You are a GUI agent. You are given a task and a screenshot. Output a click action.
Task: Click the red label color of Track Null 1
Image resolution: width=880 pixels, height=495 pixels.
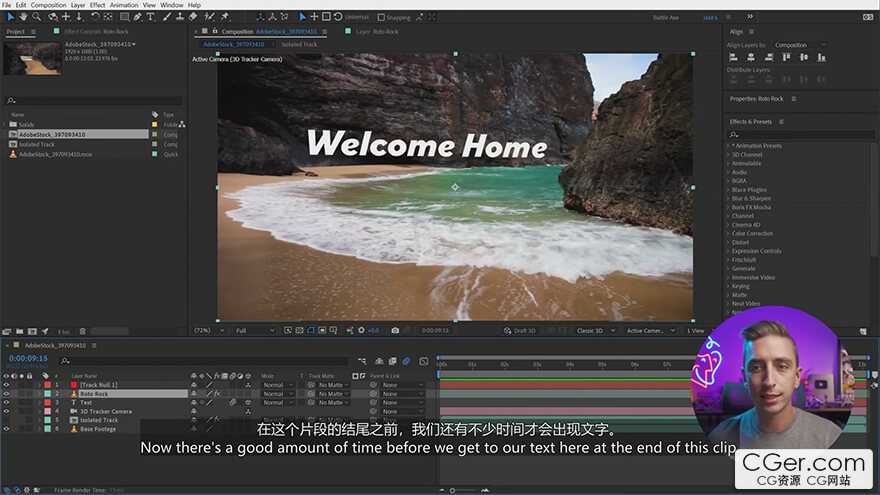coord(46,385)
